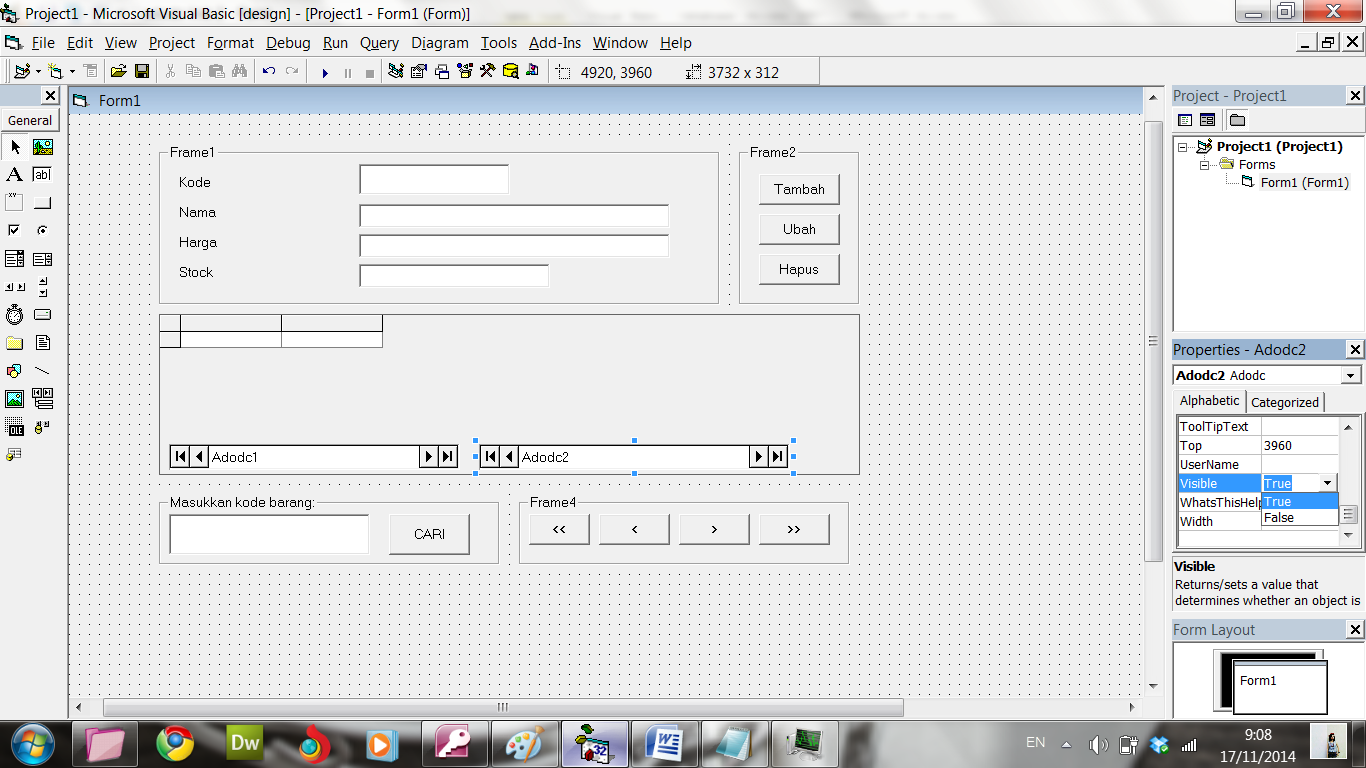Collapse the Project1 node in Project Explorer
This screenshot has width=1366, height=768.
coord(1183,146)
